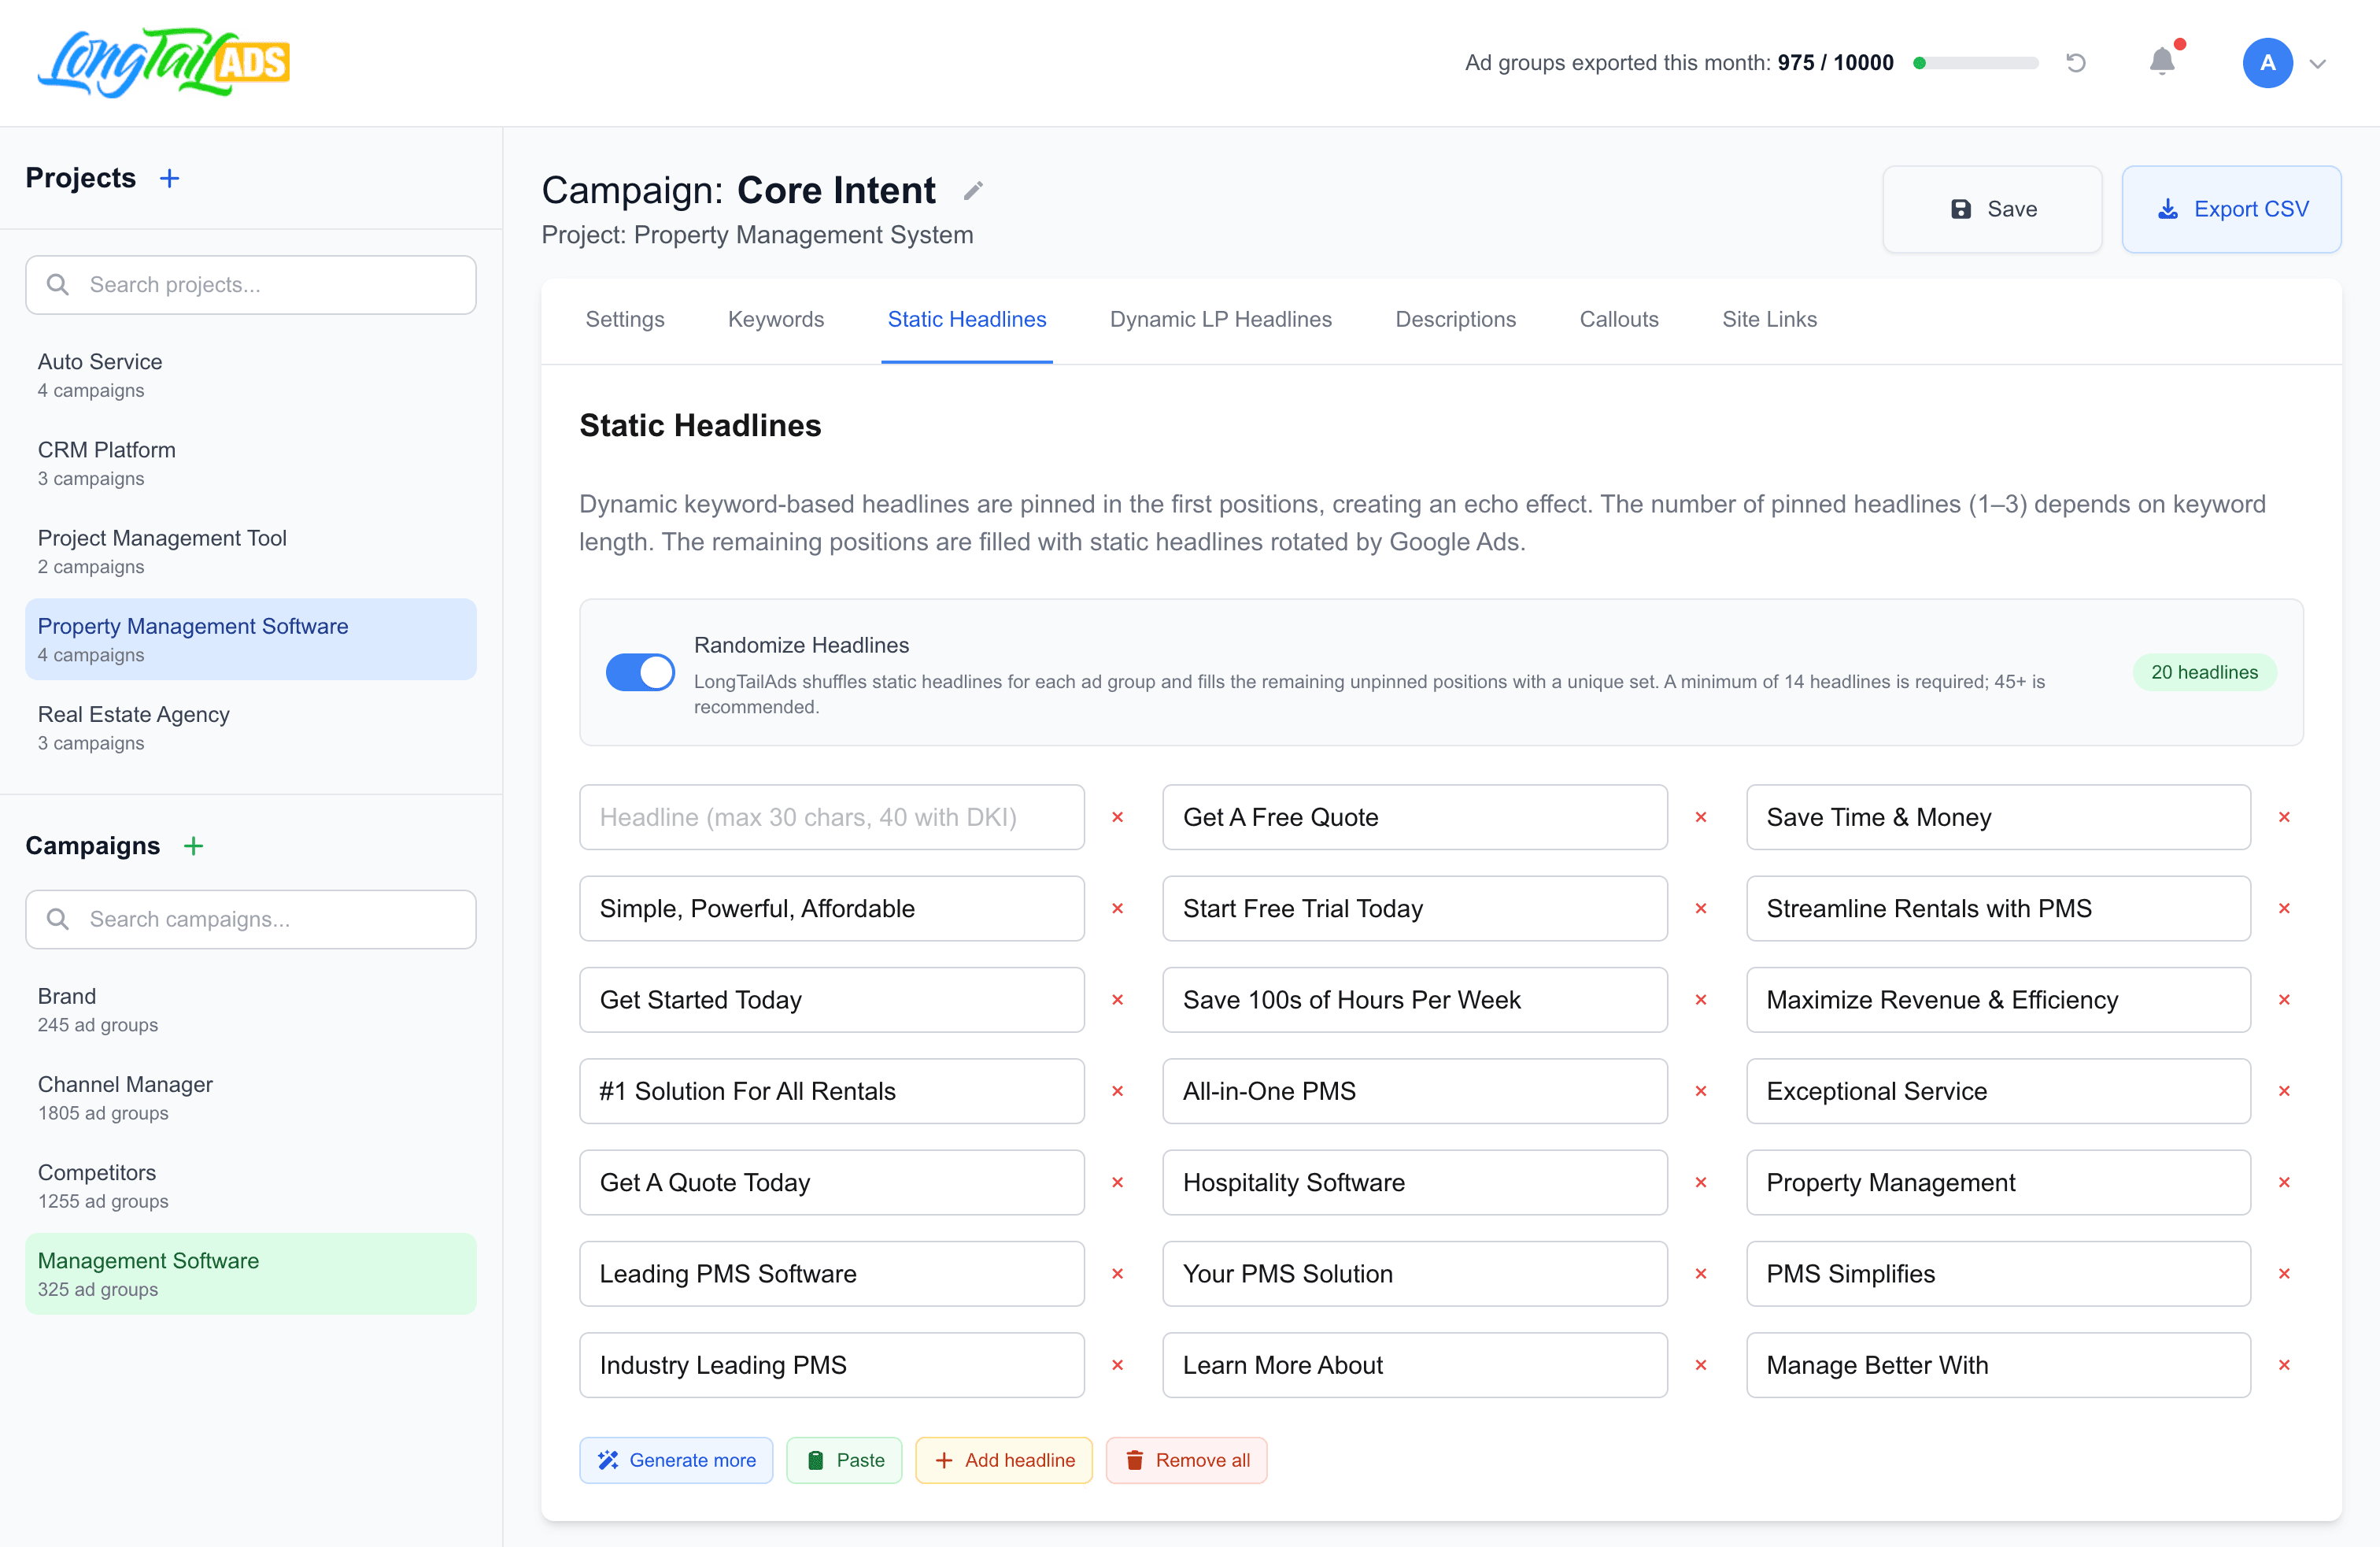Open the Management Software campaign
Screen dimensions: 2380x1547
[251, 1274]
